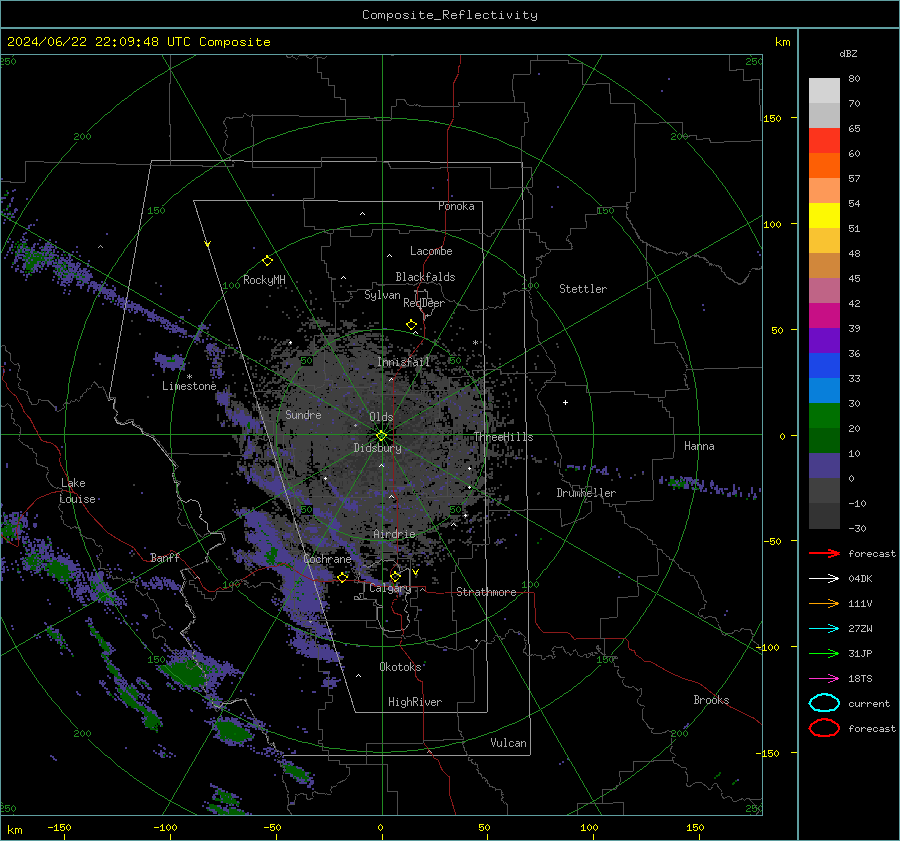The width and height of the screenshot is (900, 841).
Task: Select the purple 36-39 dBZ color swatch
Action: pos(824,341)
